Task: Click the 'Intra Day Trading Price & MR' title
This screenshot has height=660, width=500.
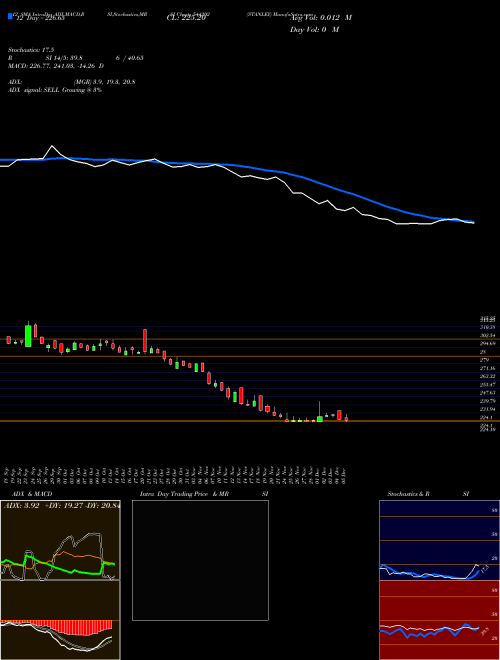Action: [x=185, y=494]
